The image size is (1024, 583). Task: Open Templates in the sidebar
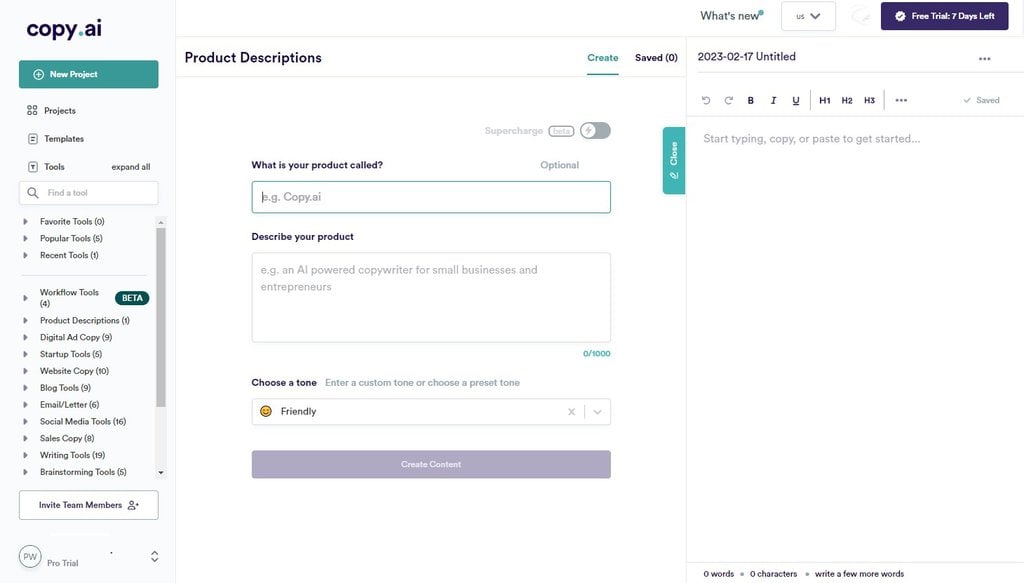coord(64,139)
